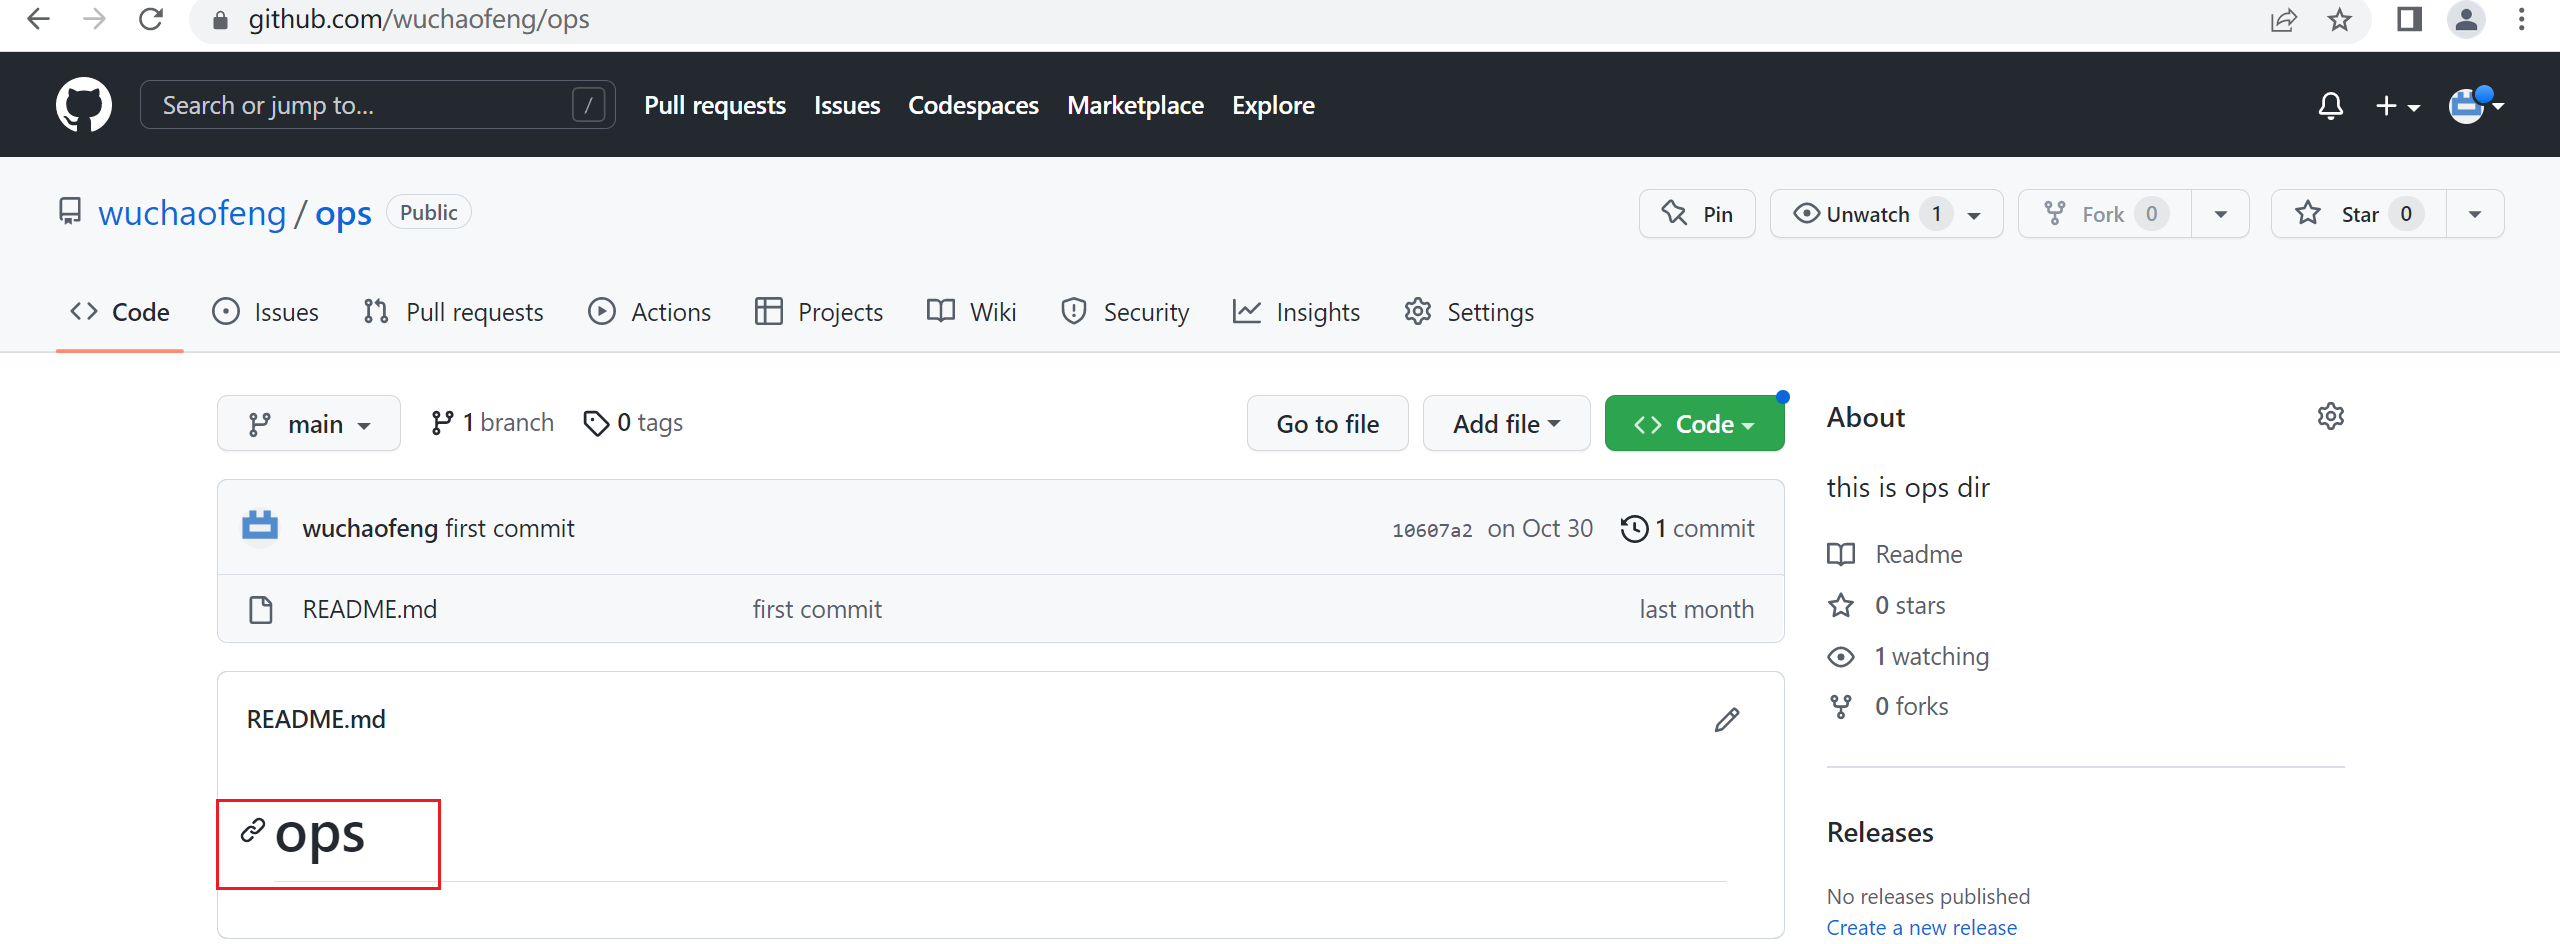Open the notifications bell
The image size is (2560, 944).
[2330, 105]
